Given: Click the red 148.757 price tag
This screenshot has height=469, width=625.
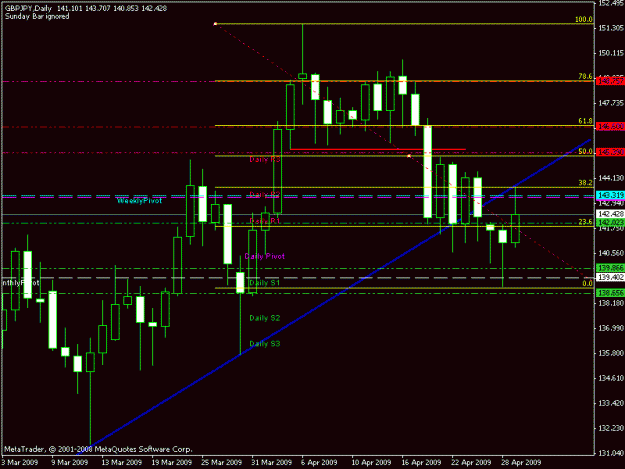Looking at the screenshot, I should (x=610, y=81).
